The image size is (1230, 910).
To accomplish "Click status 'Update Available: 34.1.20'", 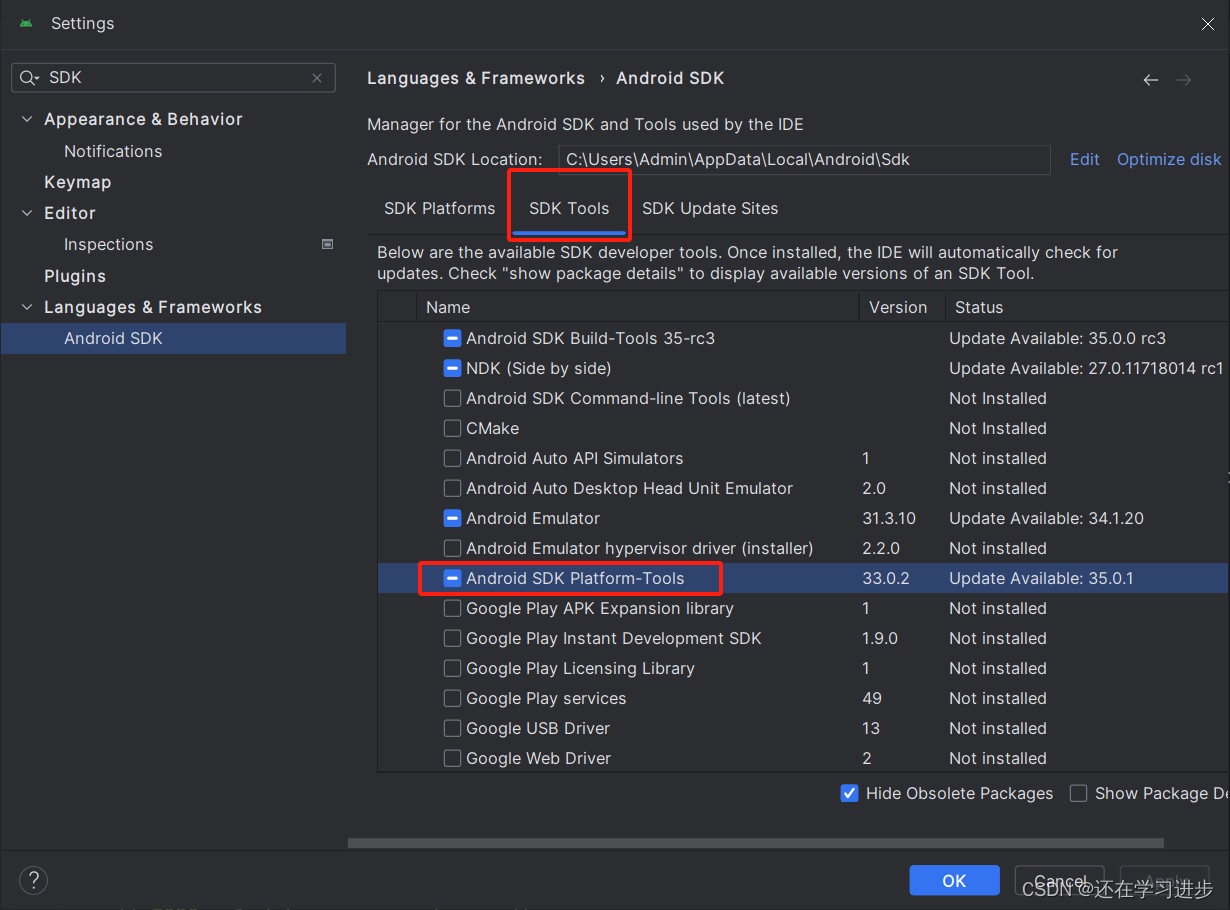I will click(1046, 518).
